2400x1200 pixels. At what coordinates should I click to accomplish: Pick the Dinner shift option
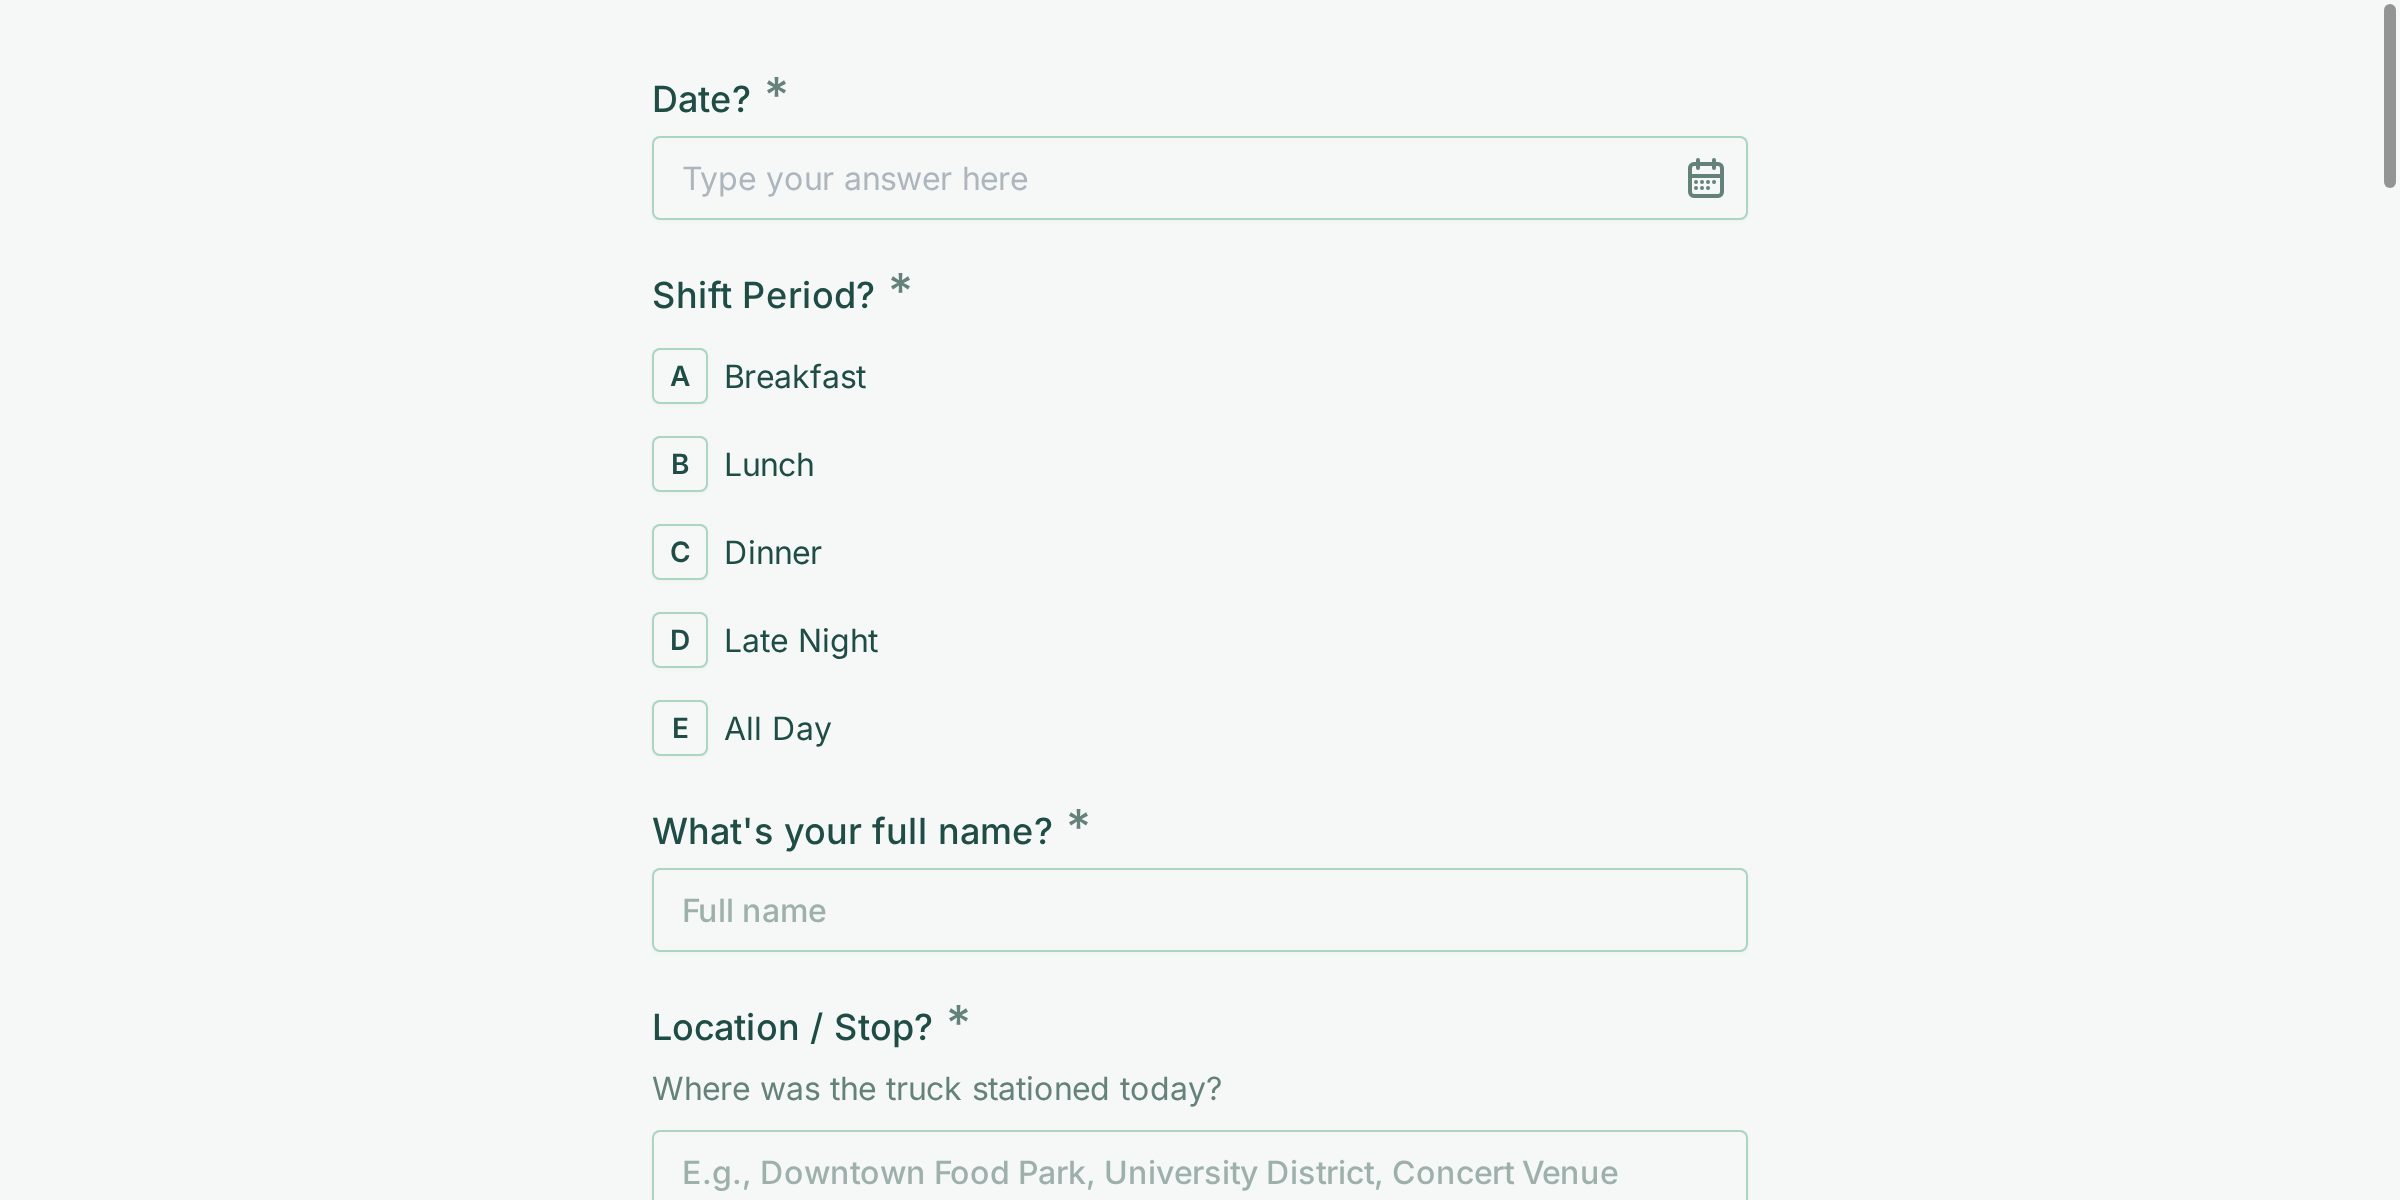point(773,553)
